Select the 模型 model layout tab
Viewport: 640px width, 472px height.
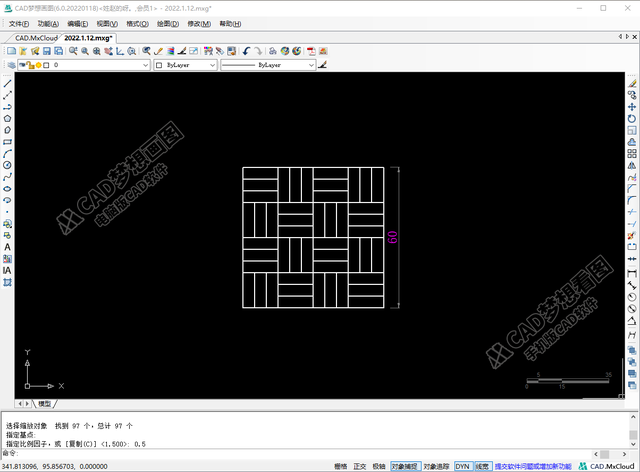(44, 403)
